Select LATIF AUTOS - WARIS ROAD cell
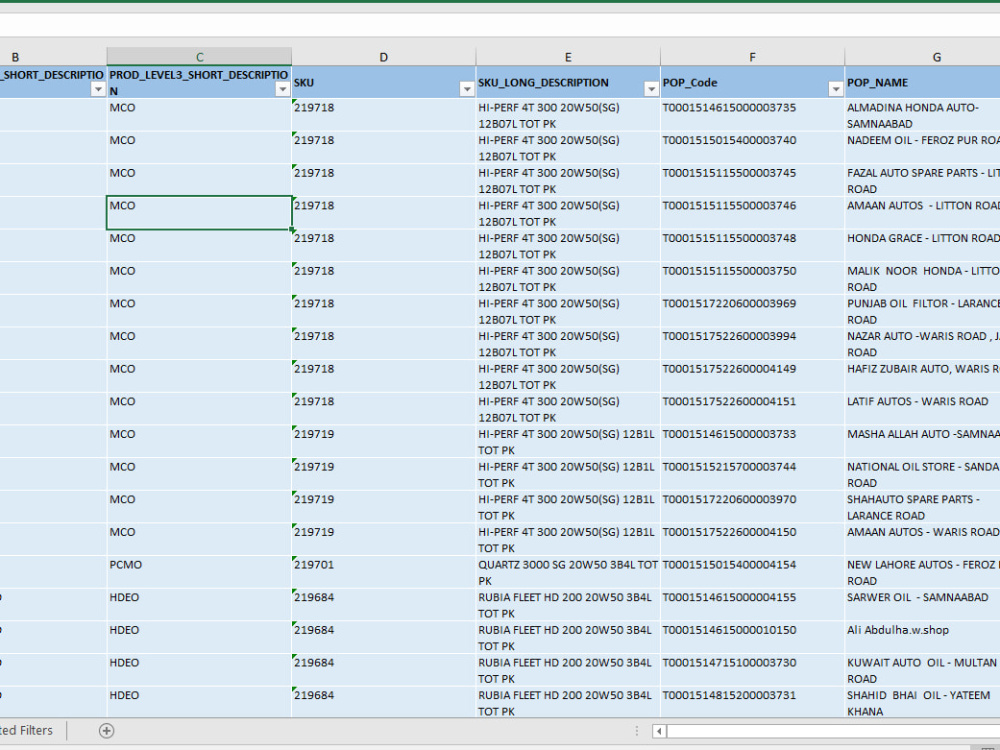This screenshot has height=750, width=1000. coord(923,409)
